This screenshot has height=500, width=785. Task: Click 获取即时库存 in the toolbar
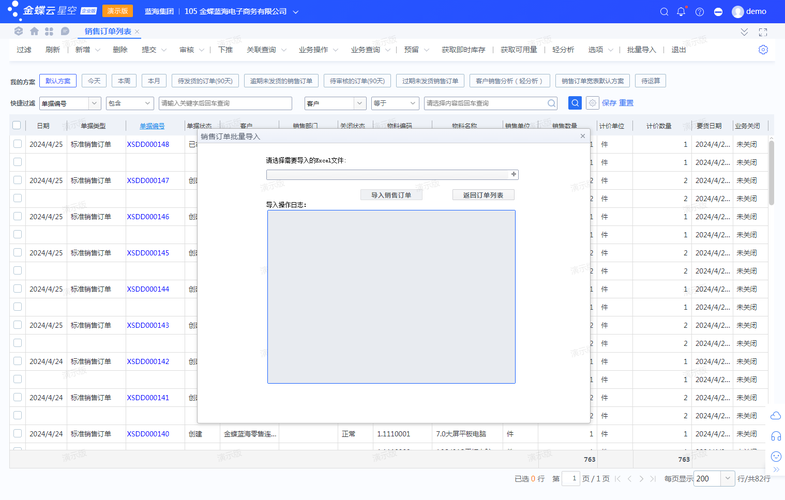(x=464, y=50)
